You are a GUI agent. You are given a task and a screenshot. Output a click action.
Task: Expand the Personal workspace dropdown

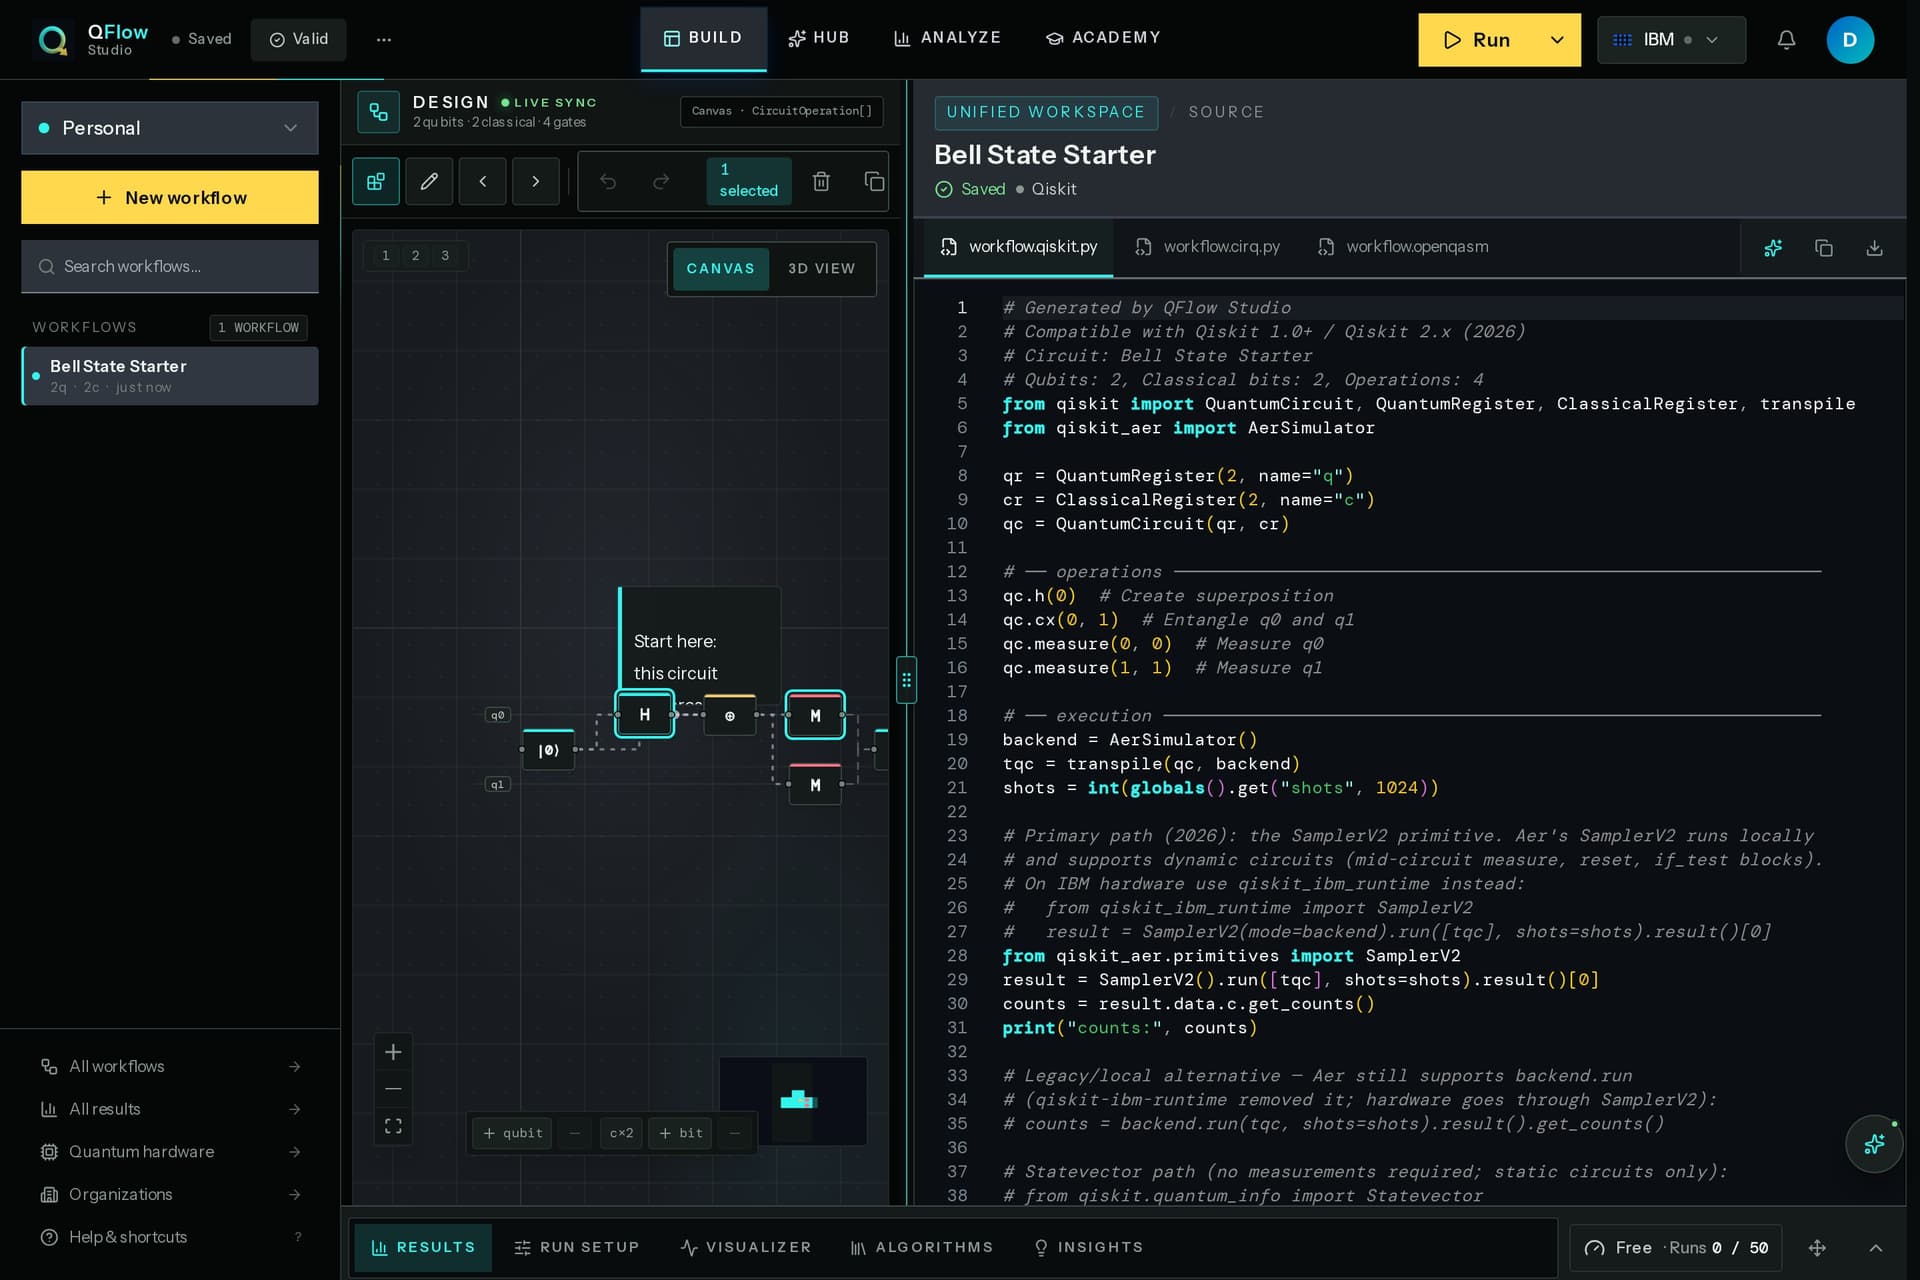[170, 128]
